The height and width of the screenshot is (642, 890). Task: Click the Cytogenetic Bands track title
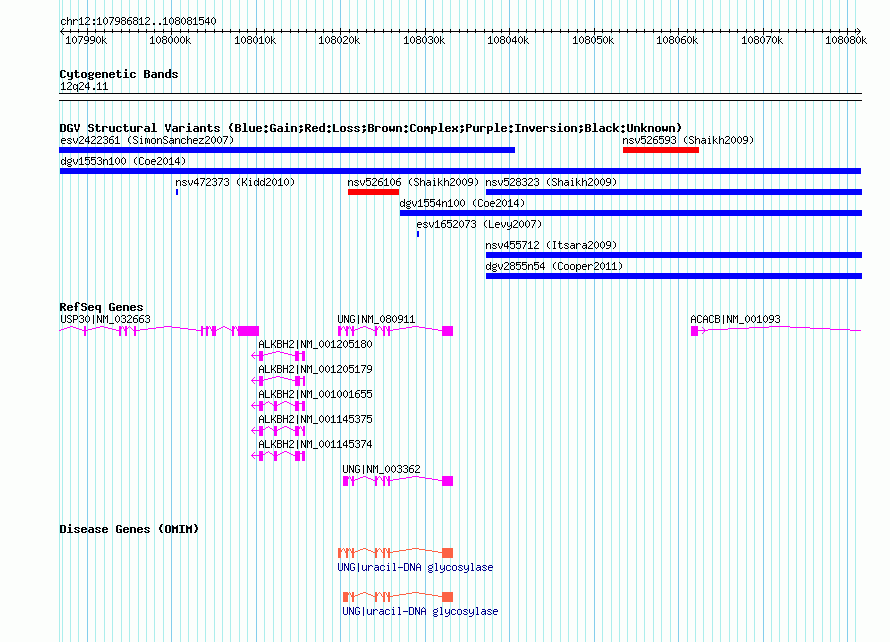tap(119, 74)
